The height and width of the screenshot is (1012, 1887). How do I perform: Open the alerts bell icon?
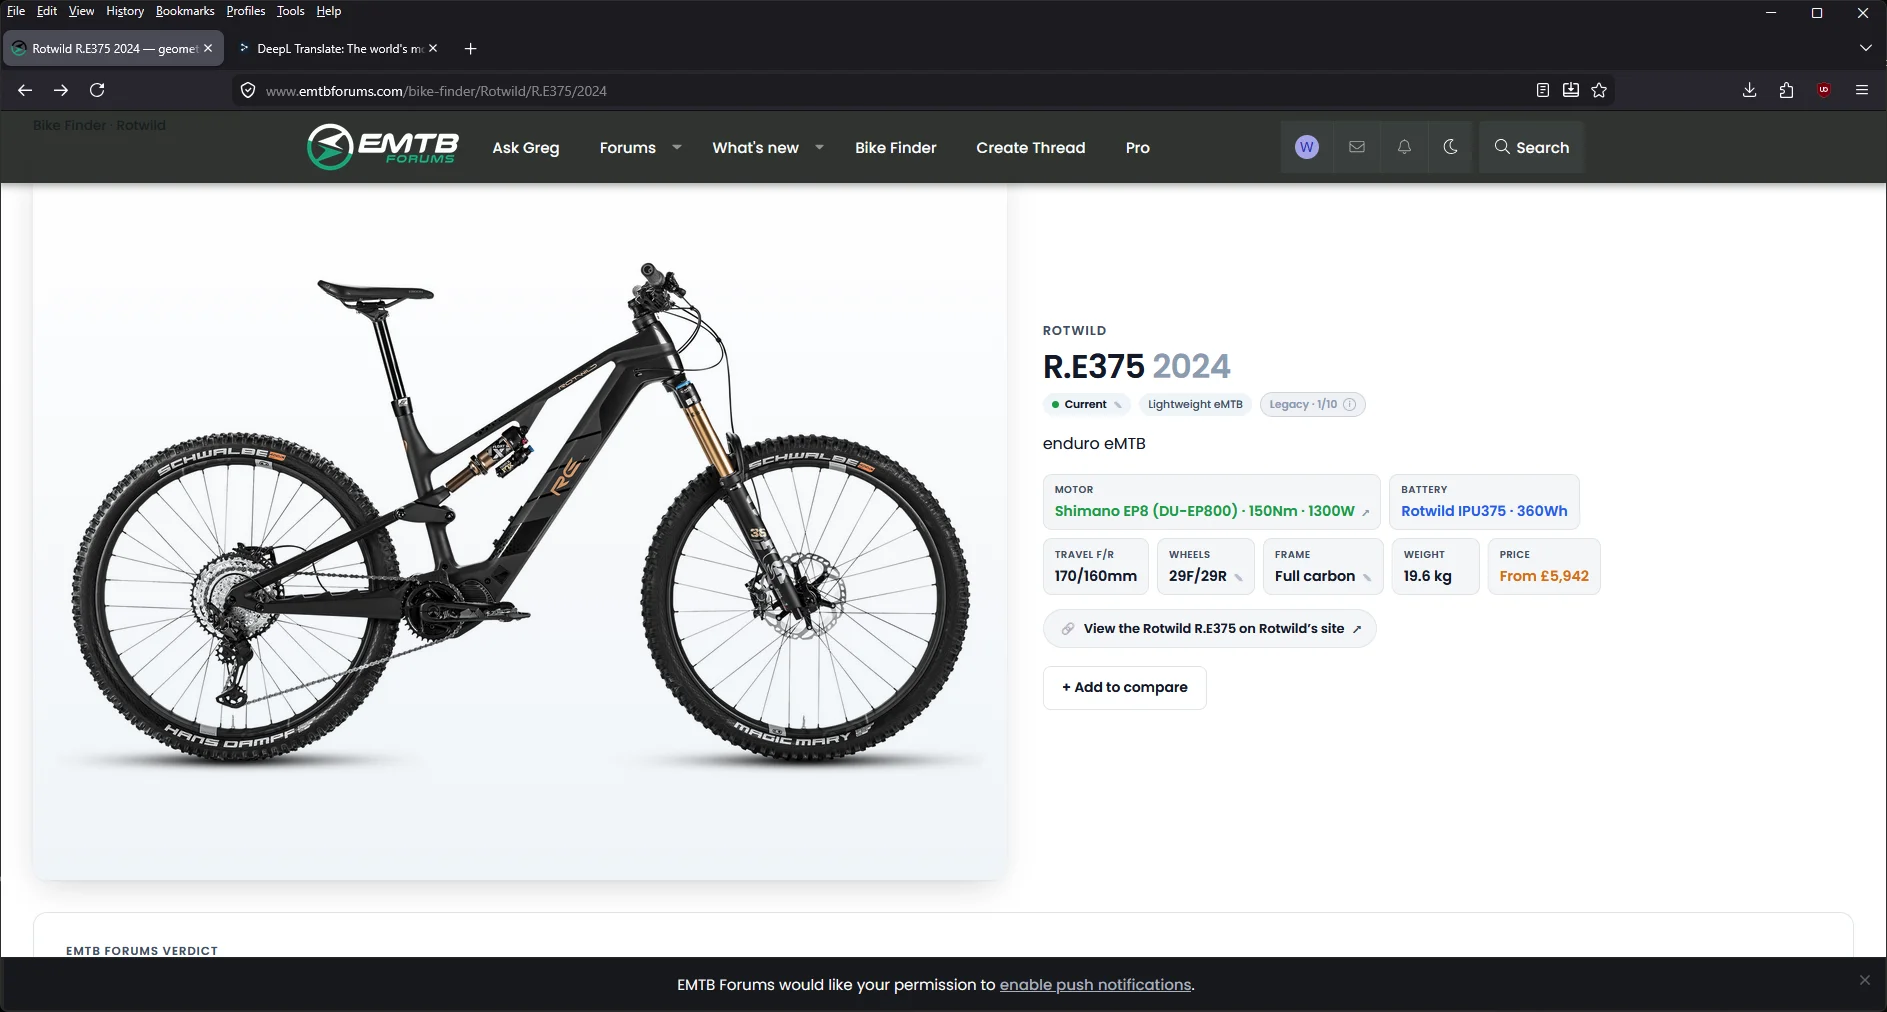(x=1404, y=147)
